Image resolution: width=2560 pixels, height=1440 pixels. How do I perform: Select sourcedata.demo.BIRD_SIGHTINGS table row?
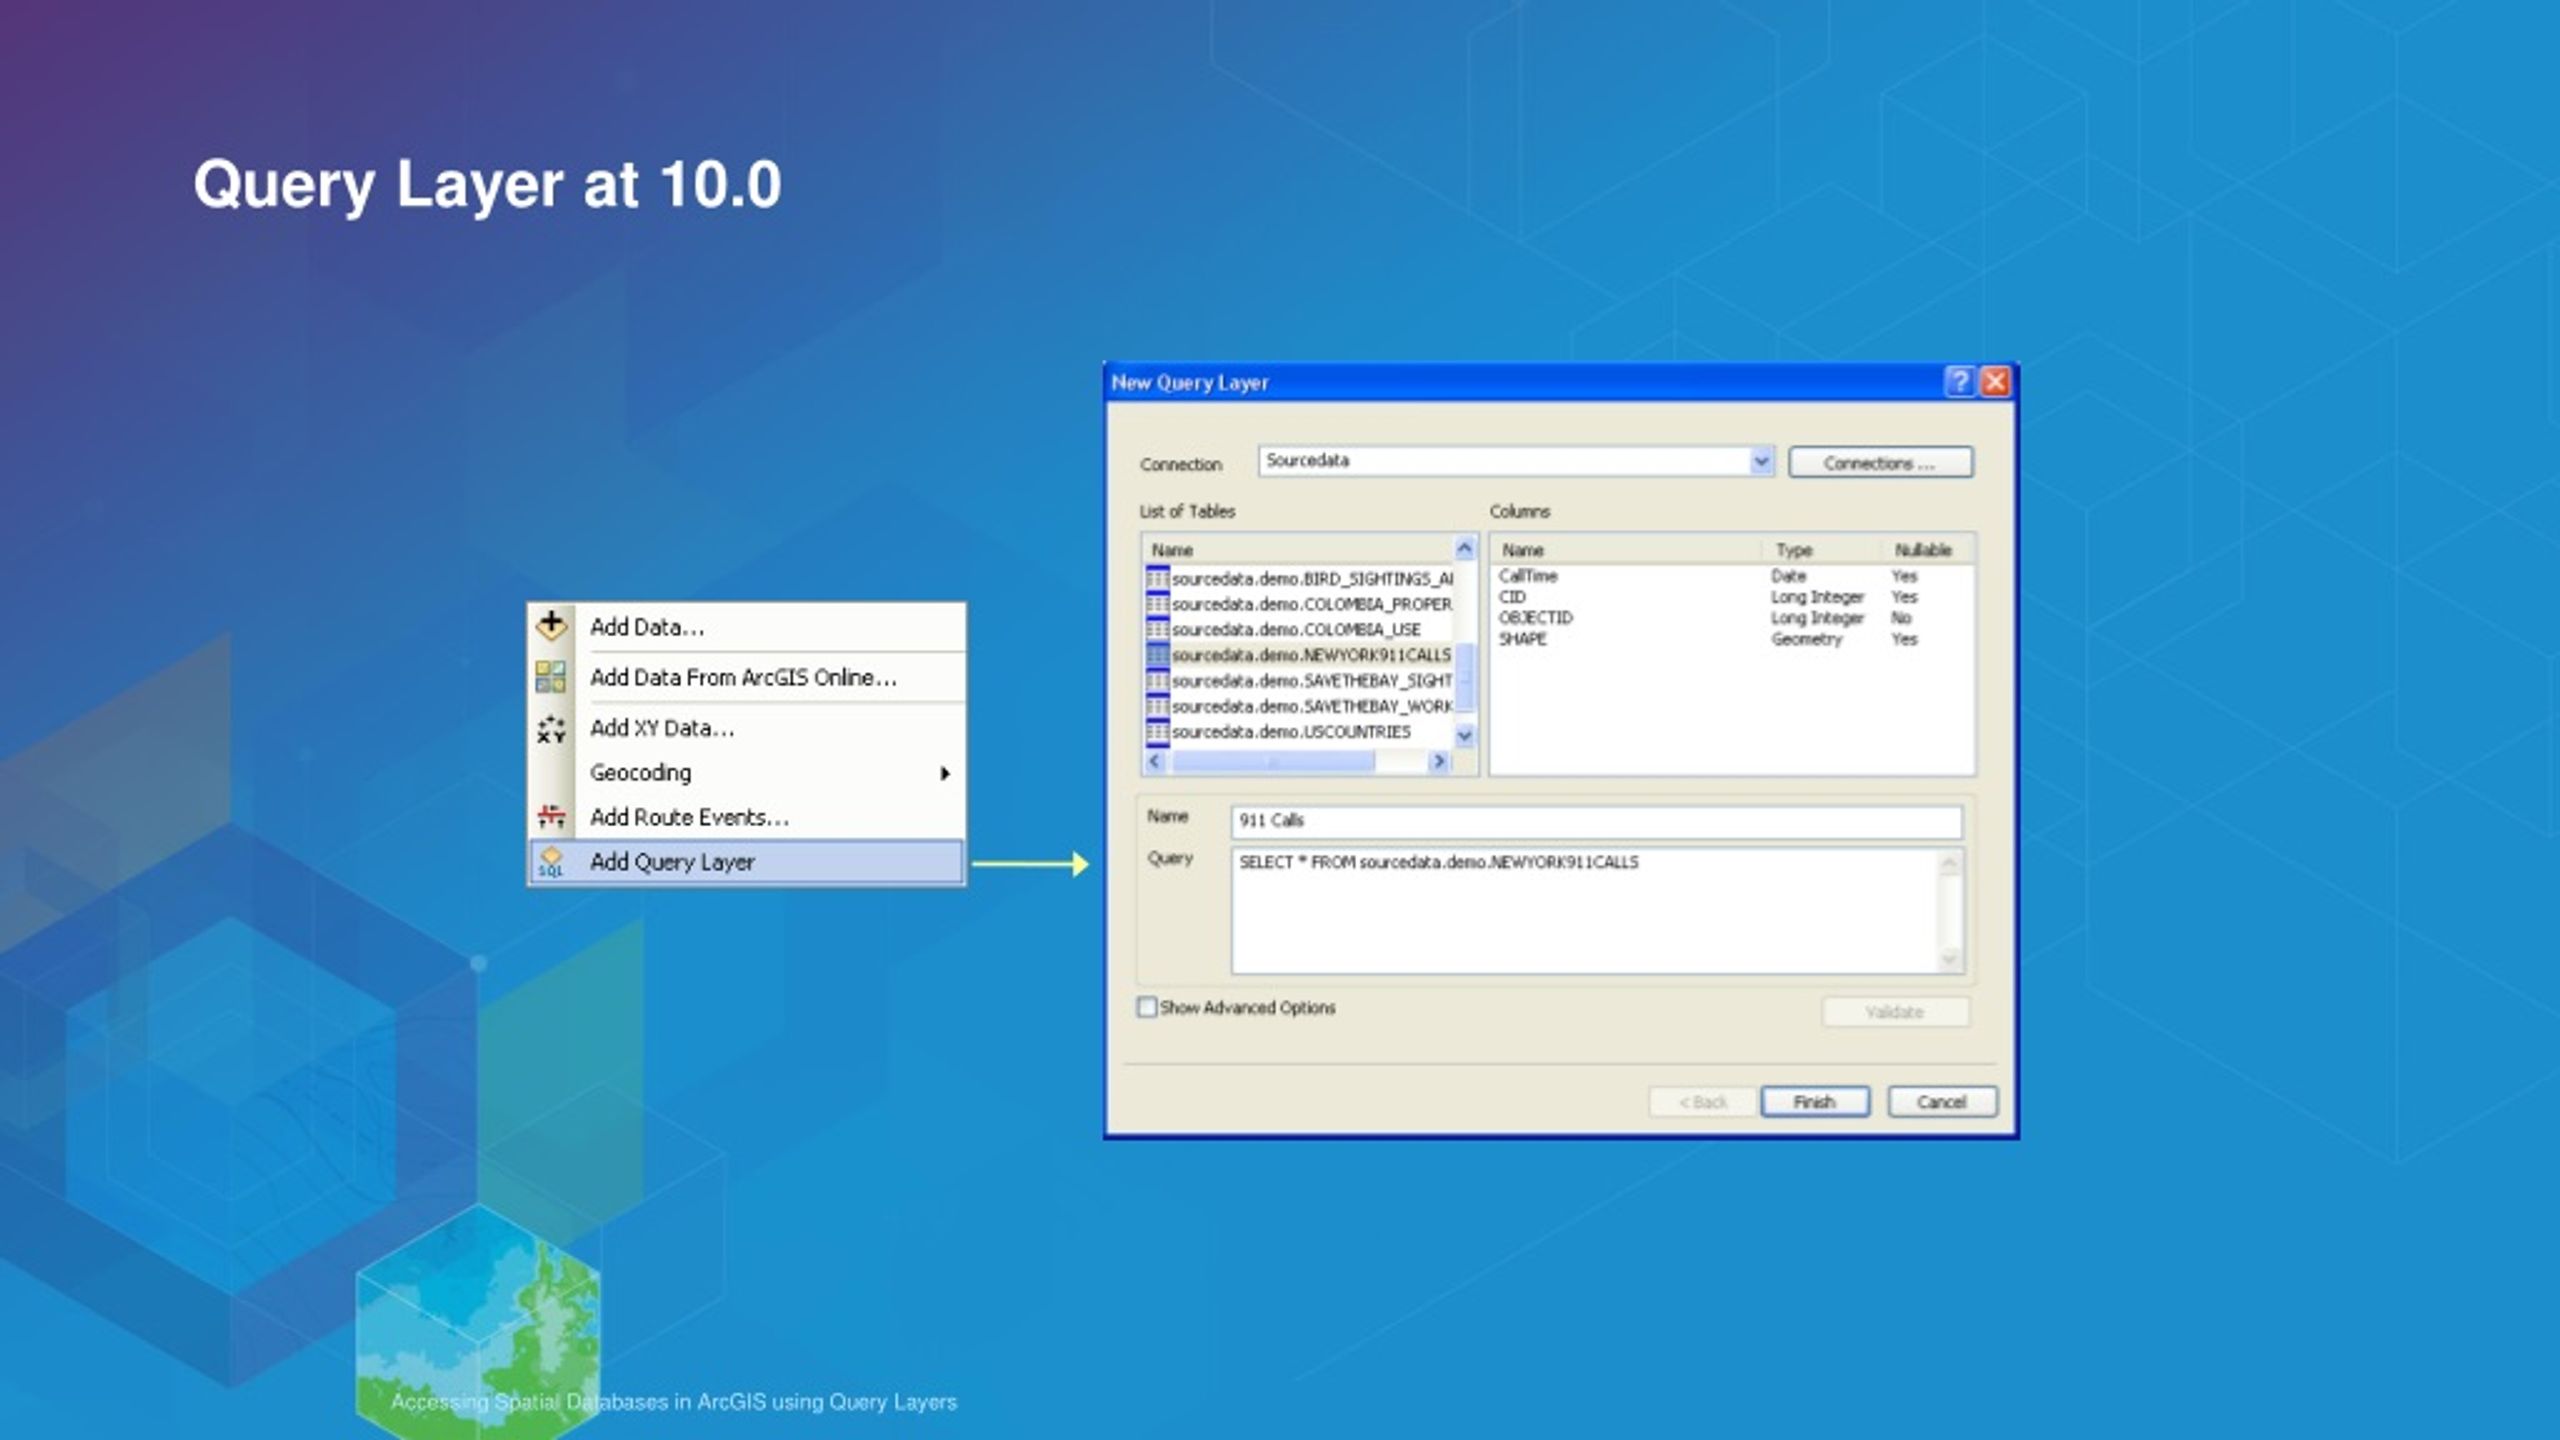pyautogui.click(x=1299, y=579)
